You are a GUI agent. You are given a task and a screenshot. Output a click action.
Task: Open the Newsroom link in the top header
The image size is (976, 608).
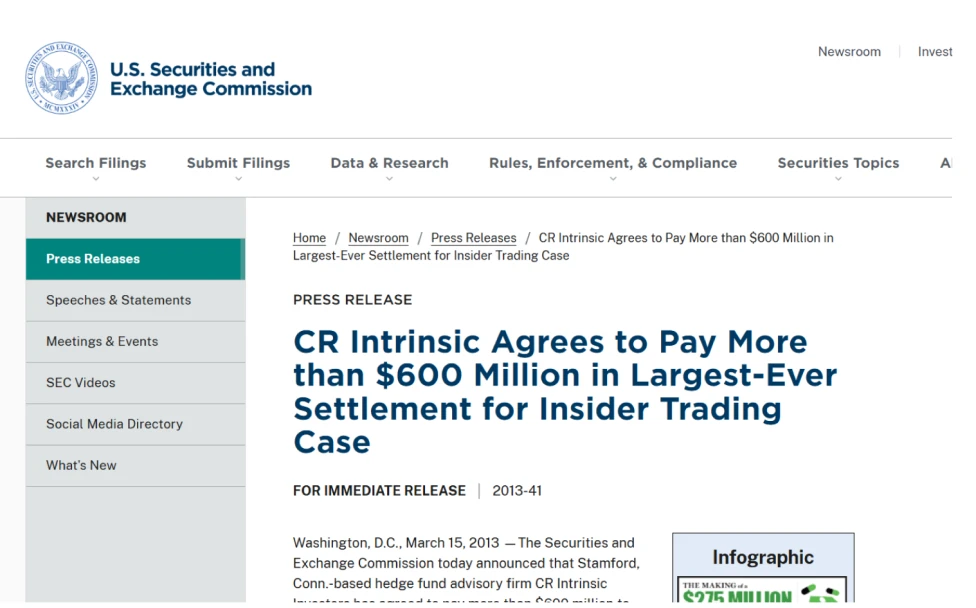coord(849,52)
